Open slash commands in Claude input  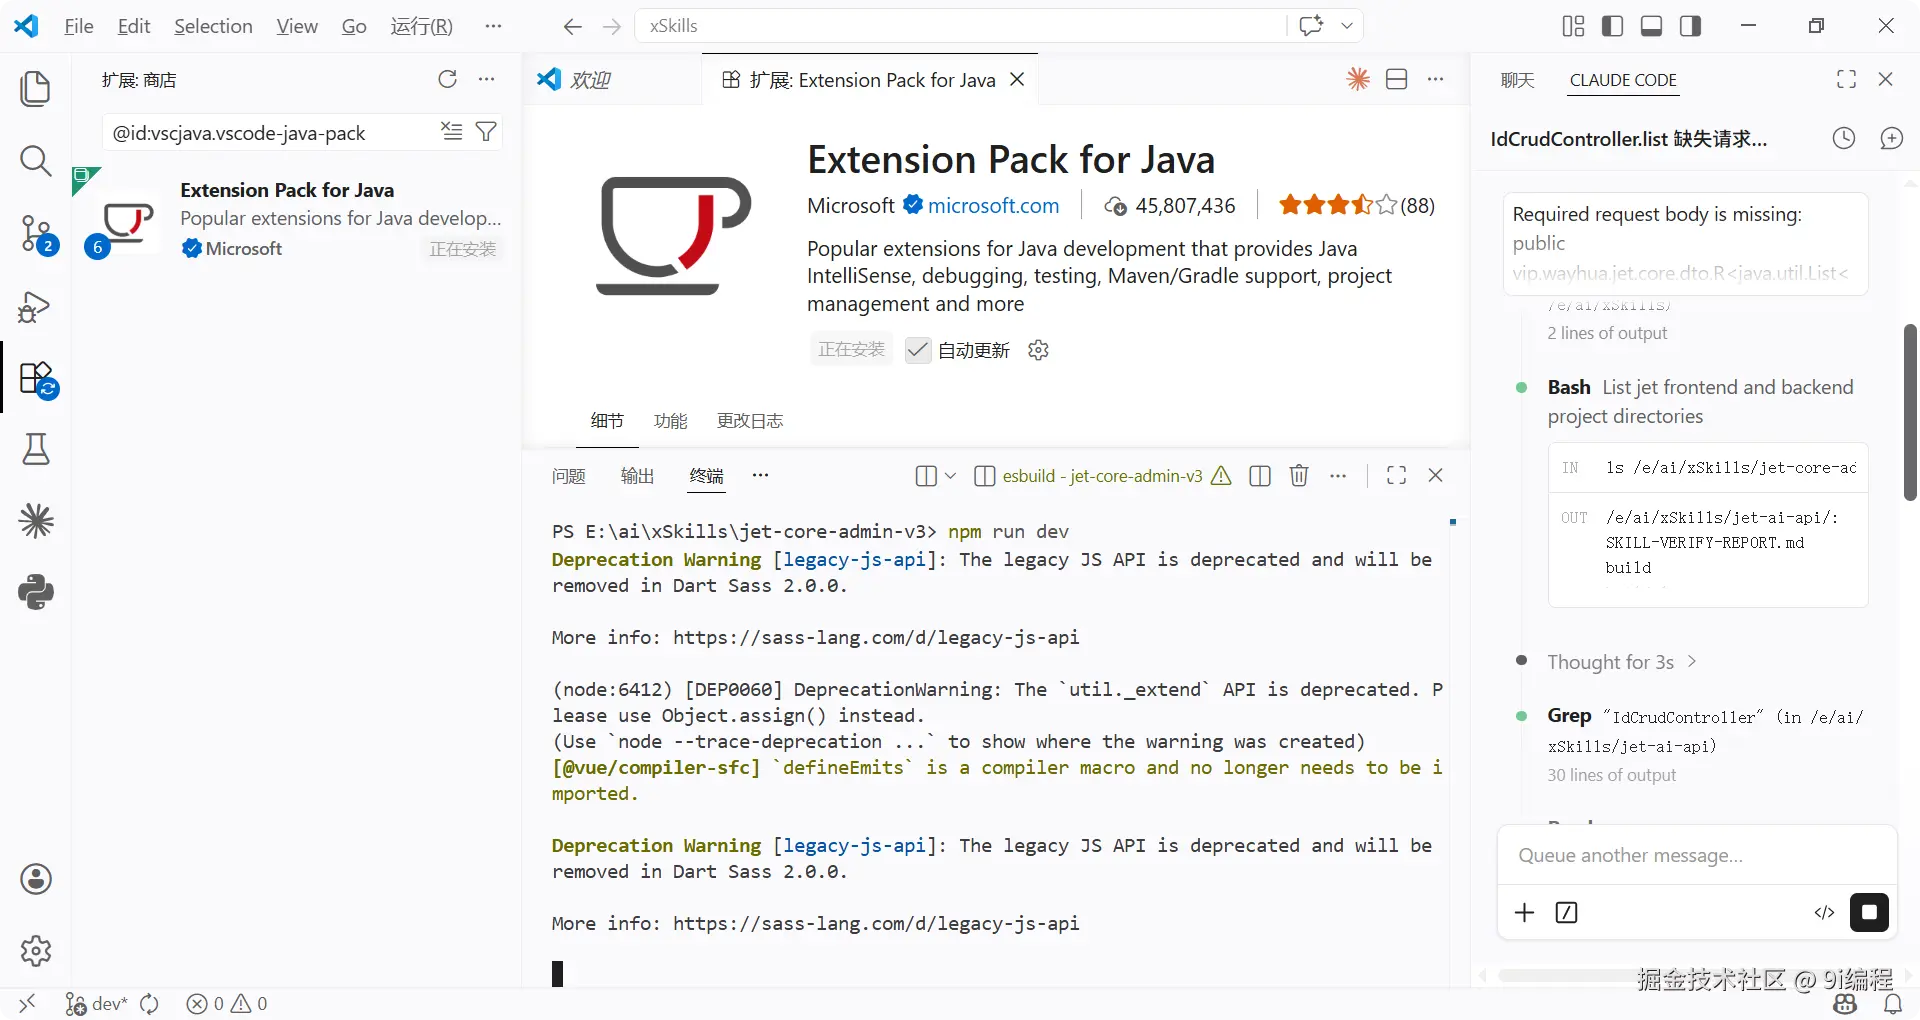tap(1567, 912)
